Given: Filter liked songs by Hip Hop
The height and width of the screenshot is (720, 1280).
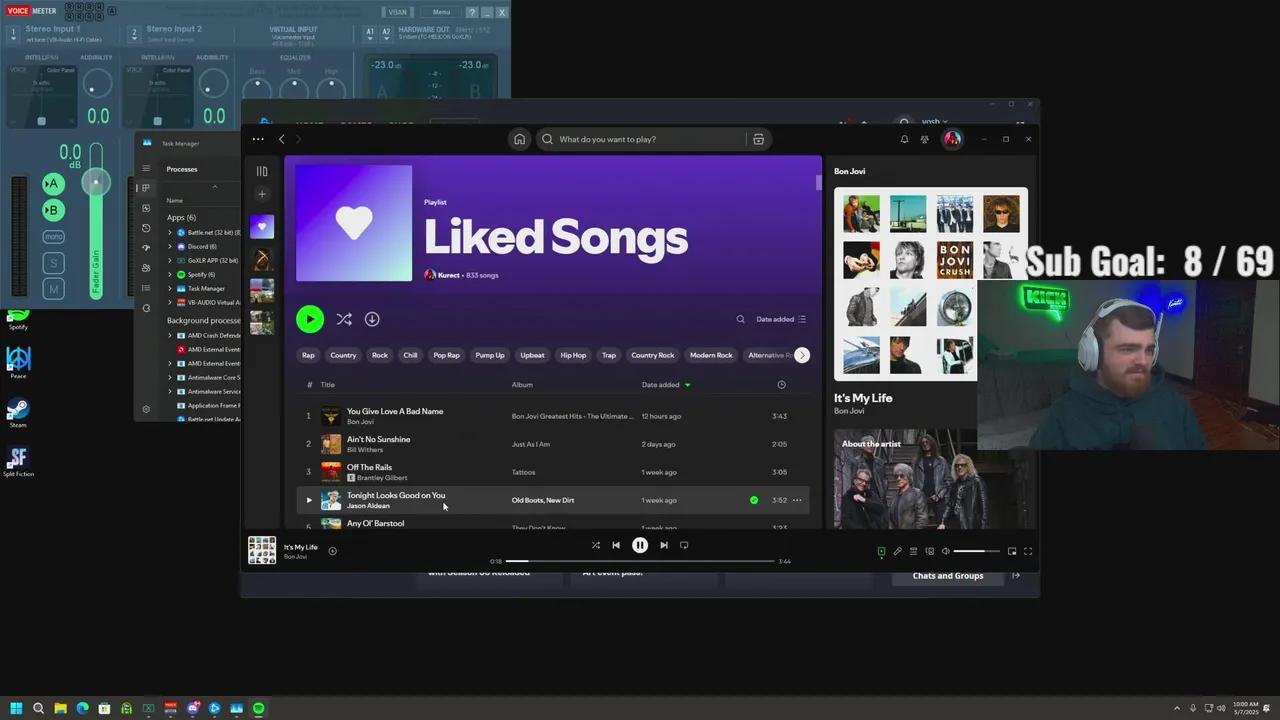Looking at the screenshot, I should tap(573, 355).
